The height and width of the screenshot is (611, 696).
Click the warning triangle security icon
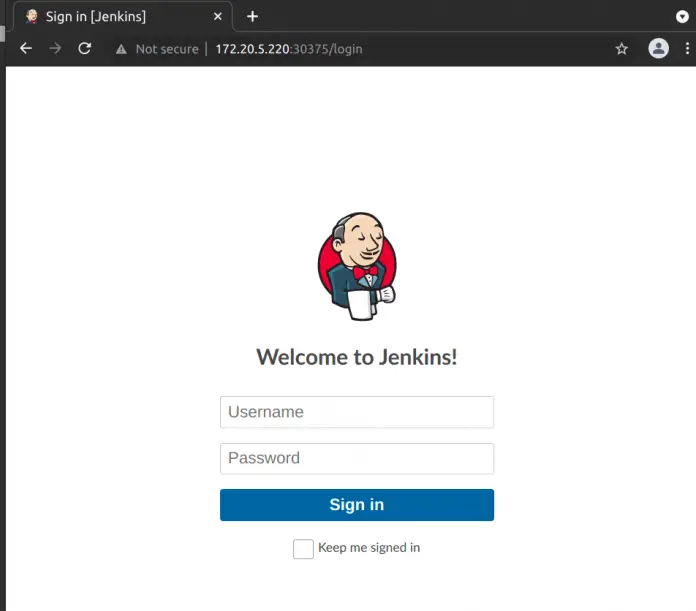[121, 49]
